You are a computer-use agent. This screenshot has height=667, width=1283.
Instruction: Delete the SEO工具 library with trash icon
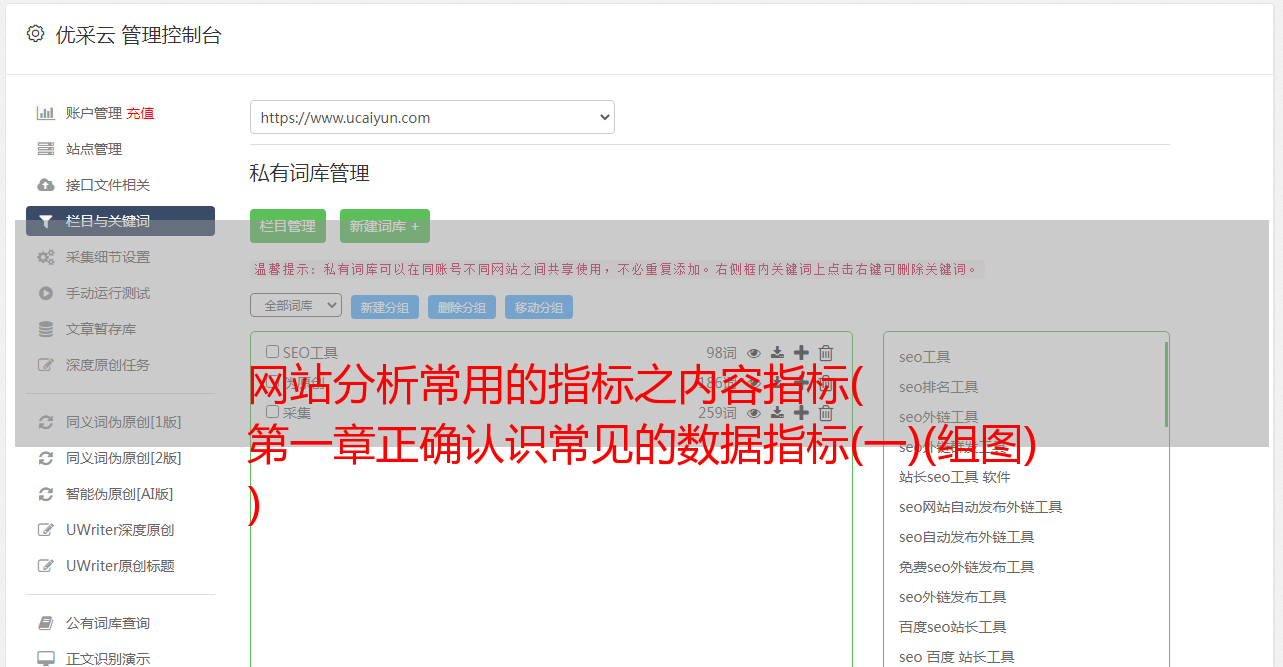826,352
